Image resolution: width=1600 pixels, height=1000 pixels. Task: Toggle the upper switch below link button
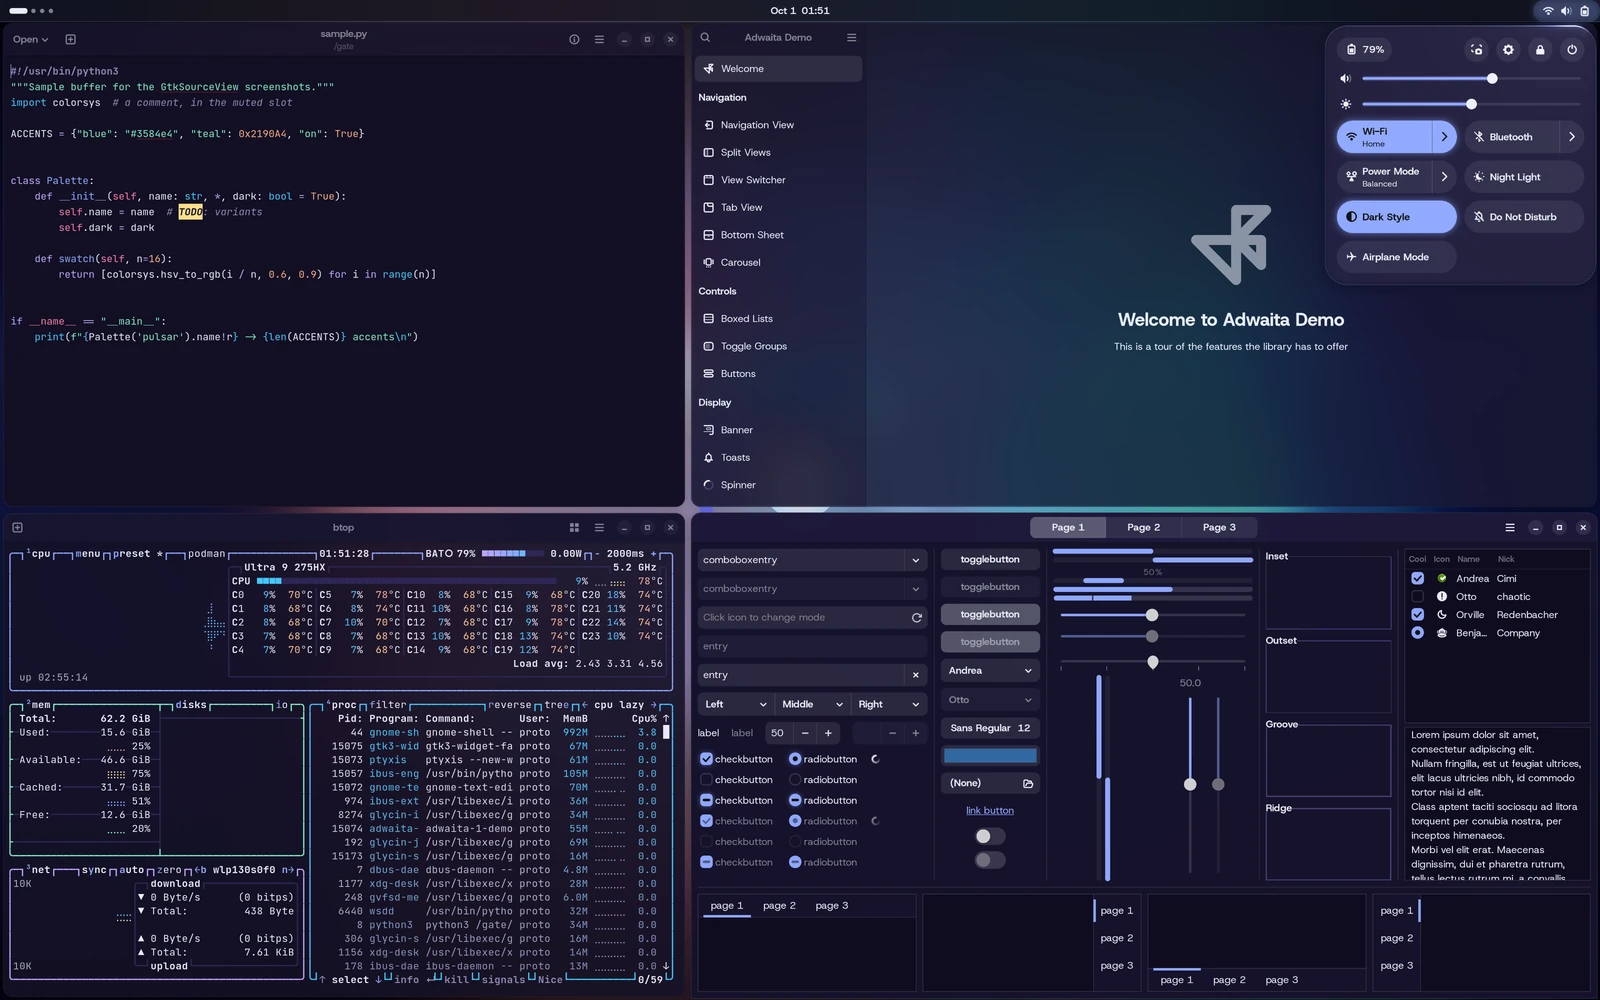pyautogui.click(x=989, y=836)
